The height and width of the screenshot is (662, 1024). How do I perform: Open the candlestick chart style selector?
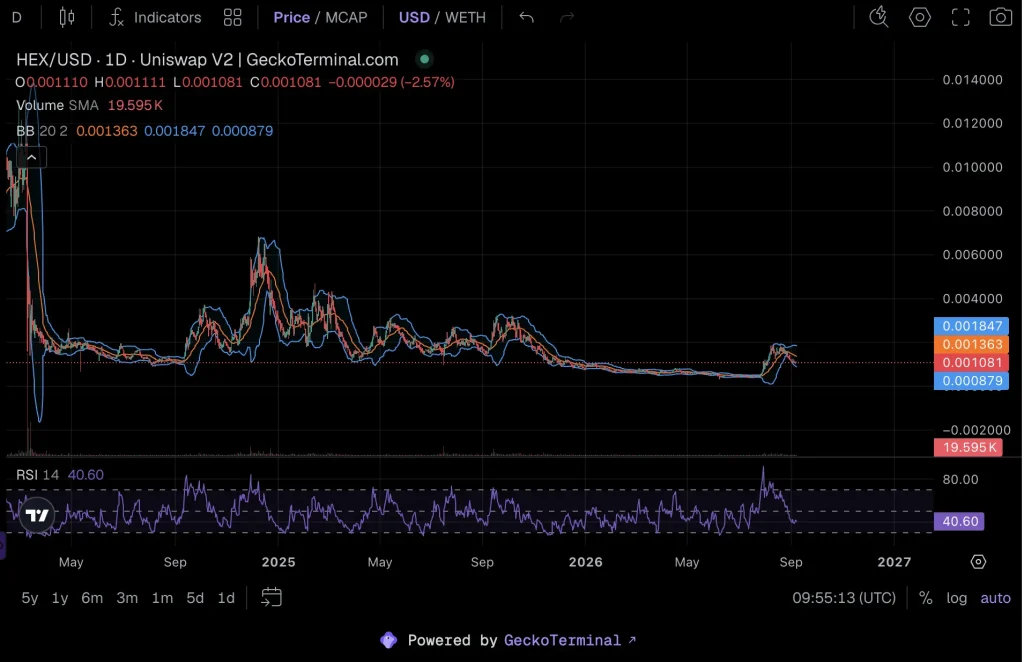67,18
